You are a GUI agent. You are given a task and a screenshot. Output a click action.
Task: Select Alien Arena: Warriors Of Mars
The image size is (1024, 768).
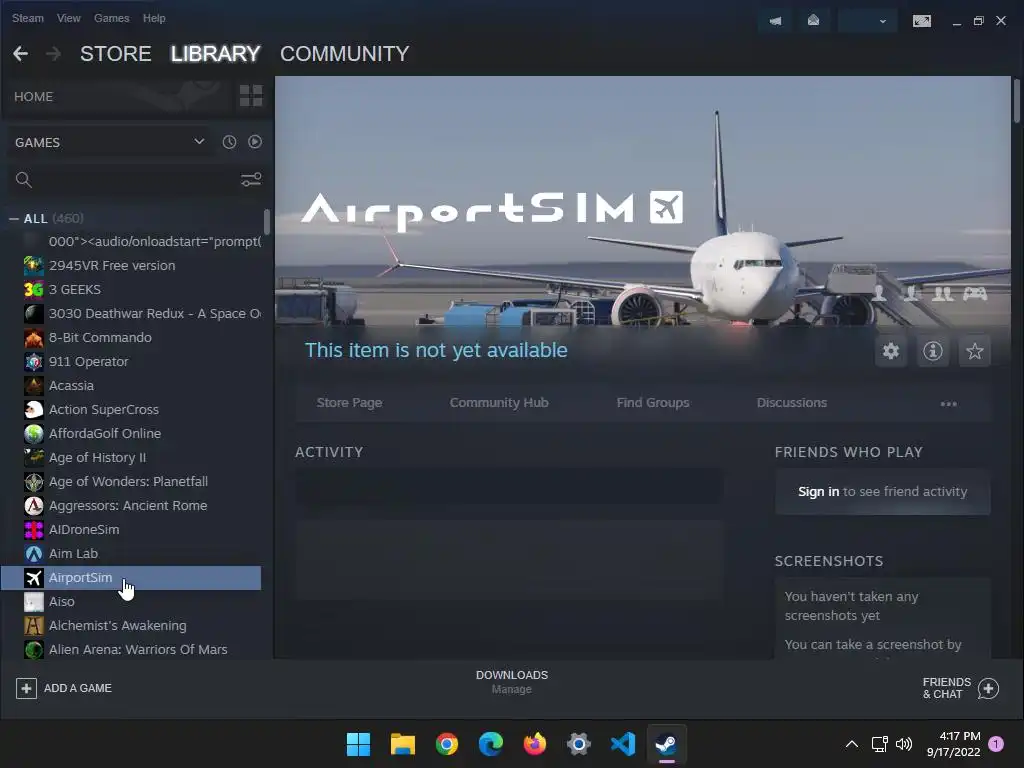coord(131,650)
